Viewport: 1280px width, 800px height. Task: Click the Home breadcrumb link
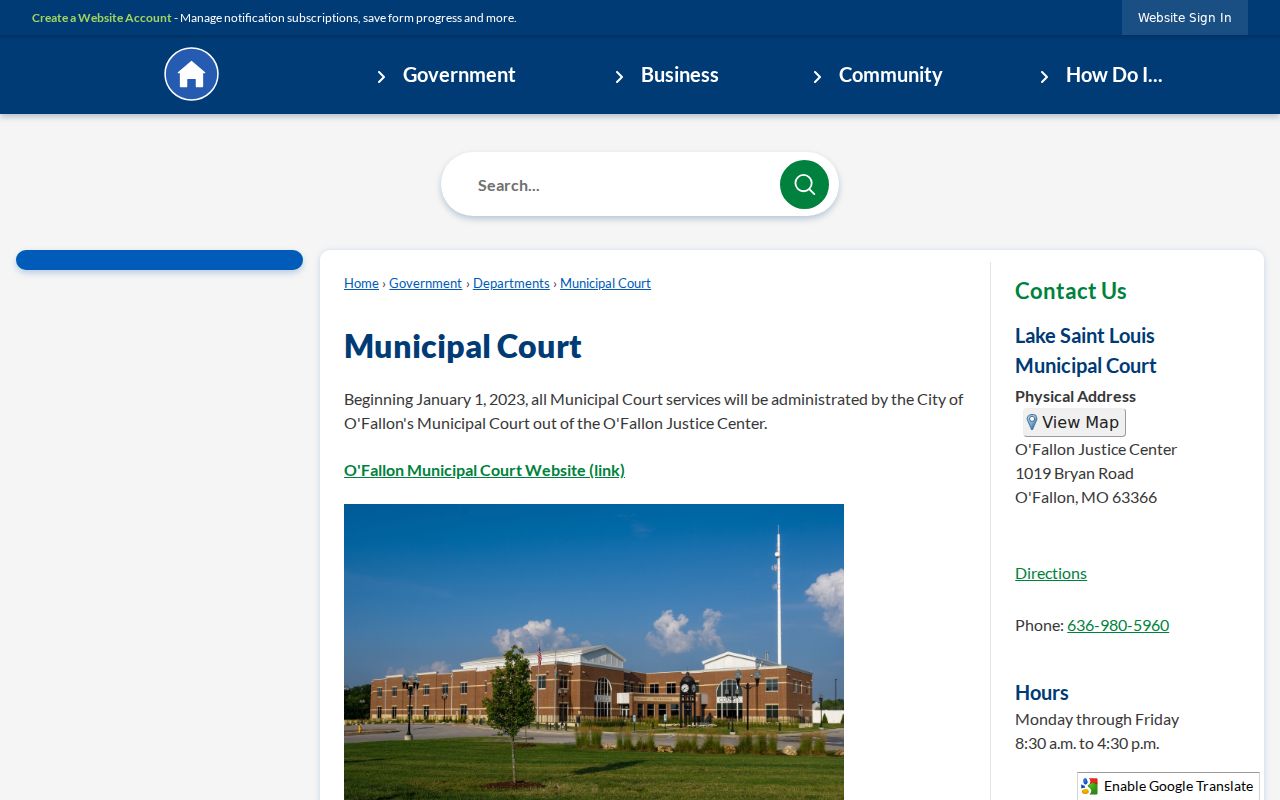point(361,283)
